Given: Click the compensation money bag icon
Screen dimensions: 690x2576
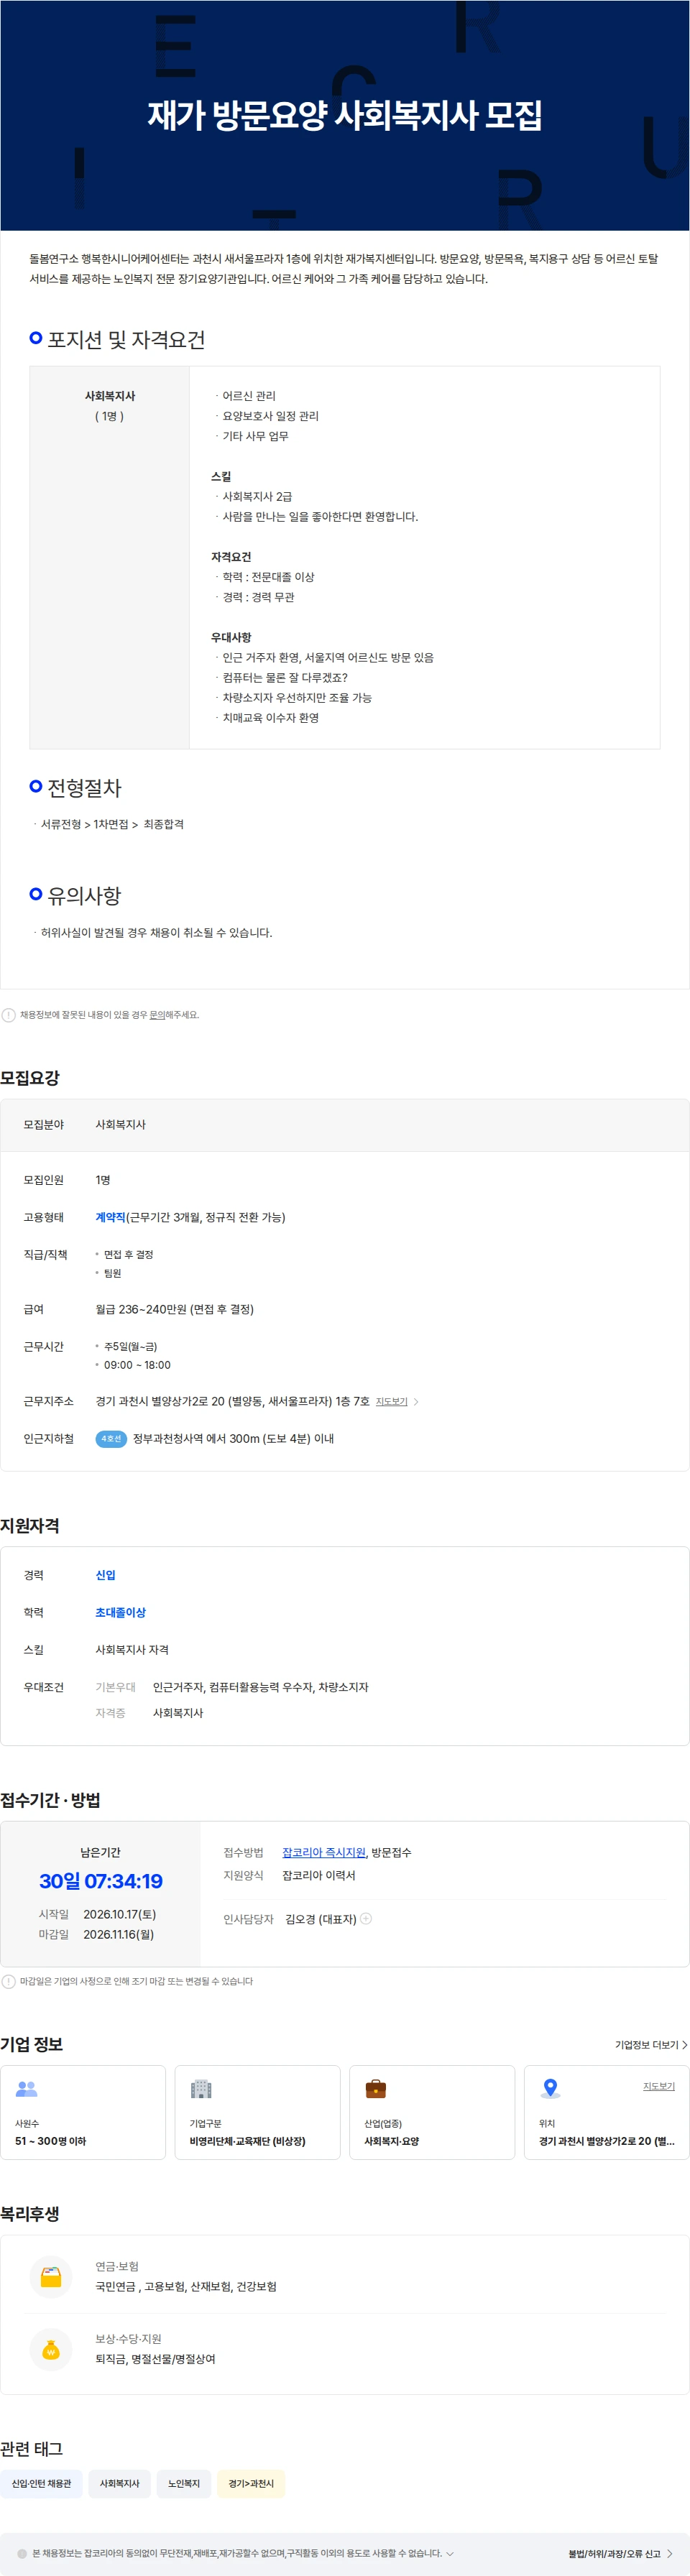Looking at the screenshot, I should 51,2350.
